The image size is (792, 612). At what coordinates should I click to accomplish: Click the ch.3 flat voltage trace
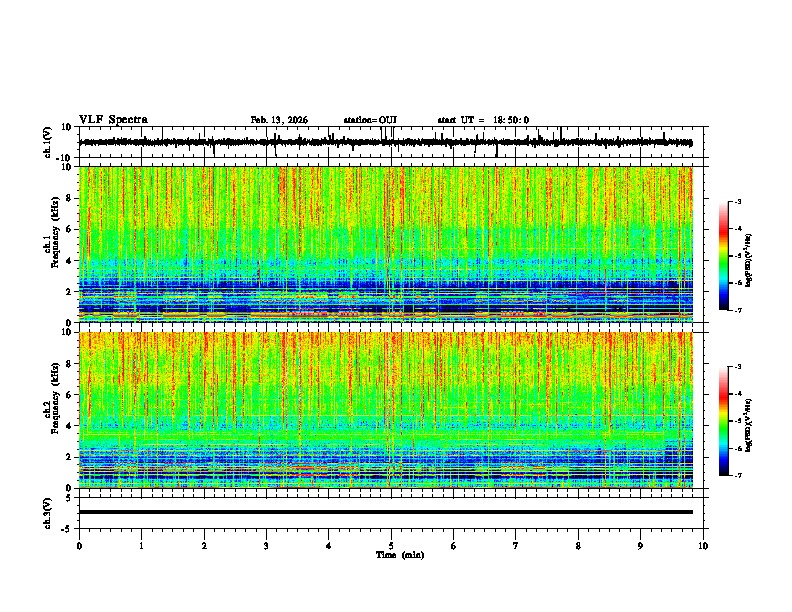click(385, 512)
